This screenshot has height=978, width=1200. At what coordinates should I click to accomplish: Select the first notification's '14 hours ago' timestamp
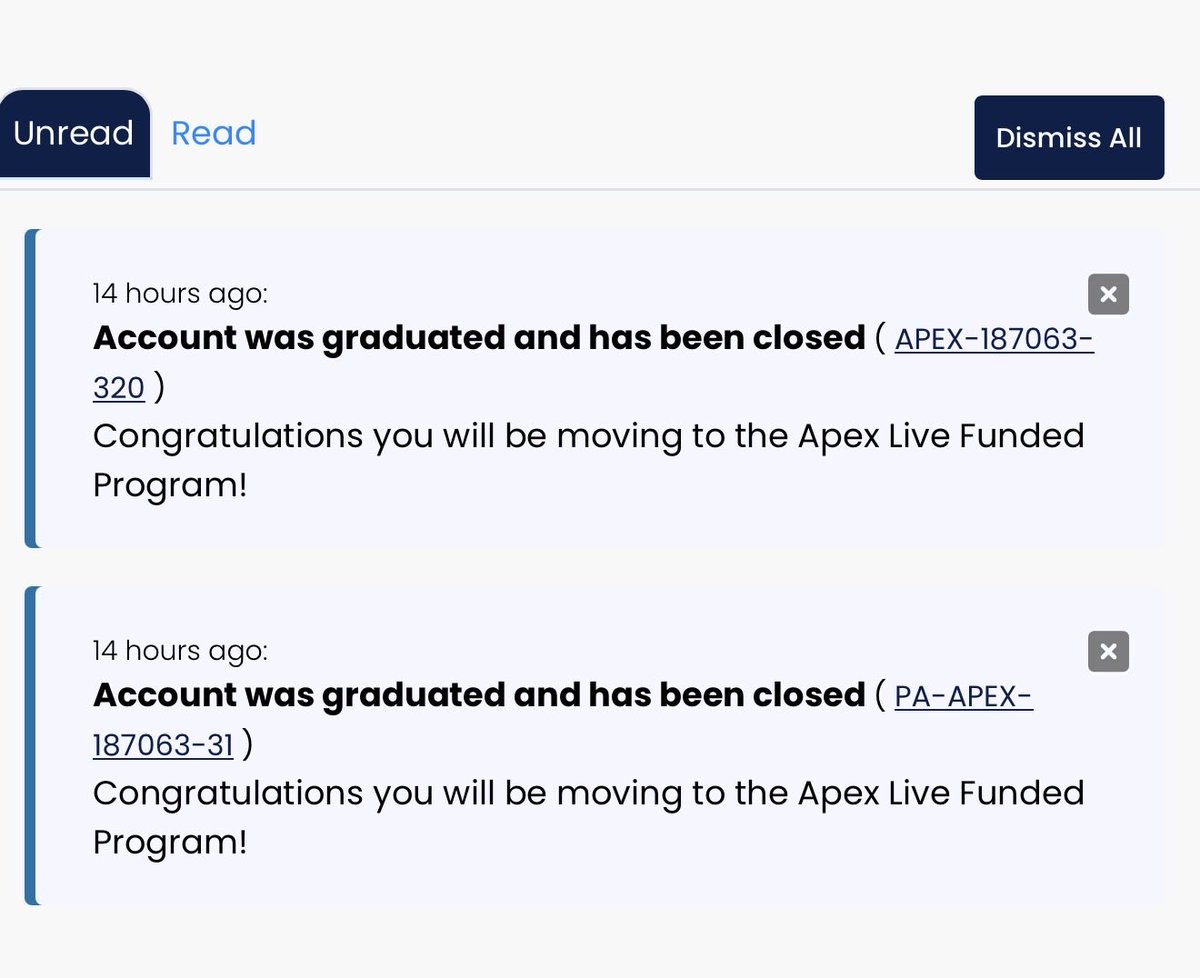click(x=180, y=294)
